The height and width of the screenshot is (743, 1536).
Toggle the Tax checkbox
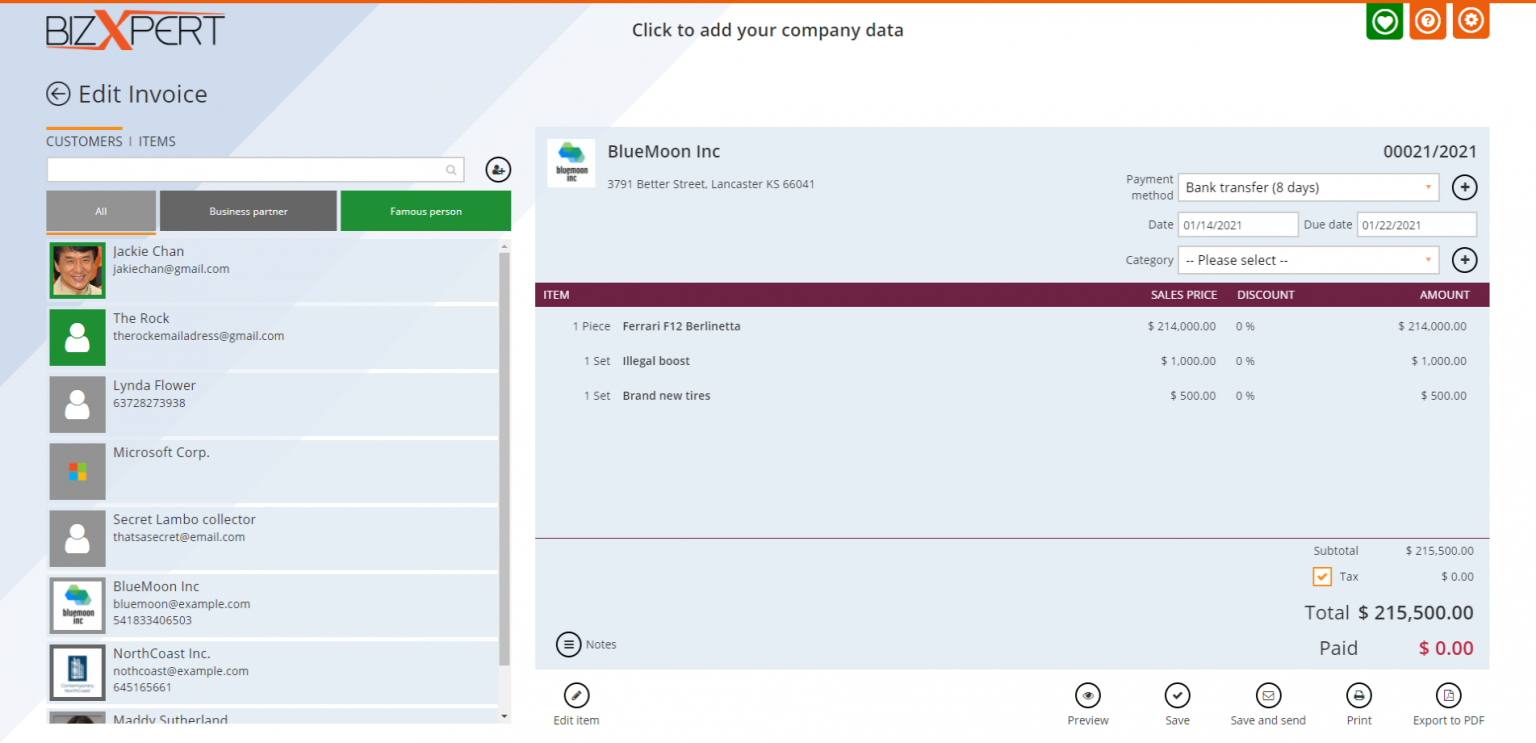click(x=1322, y=577)
